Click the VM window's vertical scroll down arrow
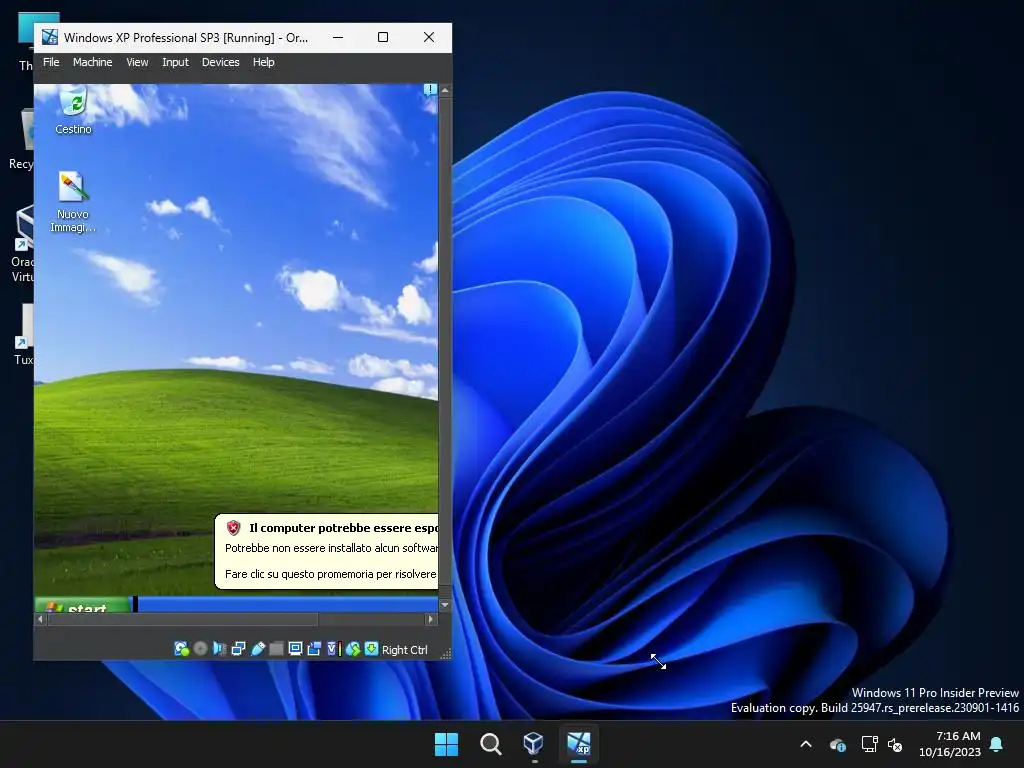Viewport: 1024px width, 768px height. [x=445, y=605]
